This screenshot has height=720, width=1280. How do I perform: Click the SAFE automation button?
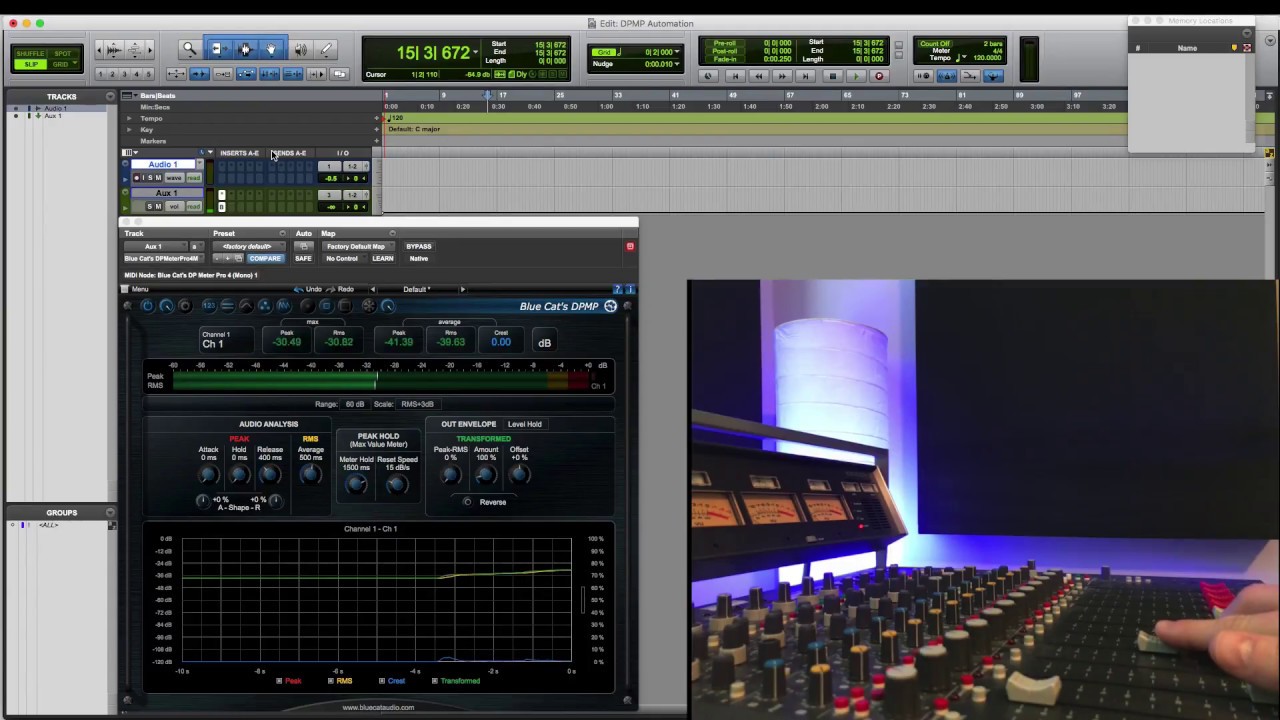tap(303, 258)
